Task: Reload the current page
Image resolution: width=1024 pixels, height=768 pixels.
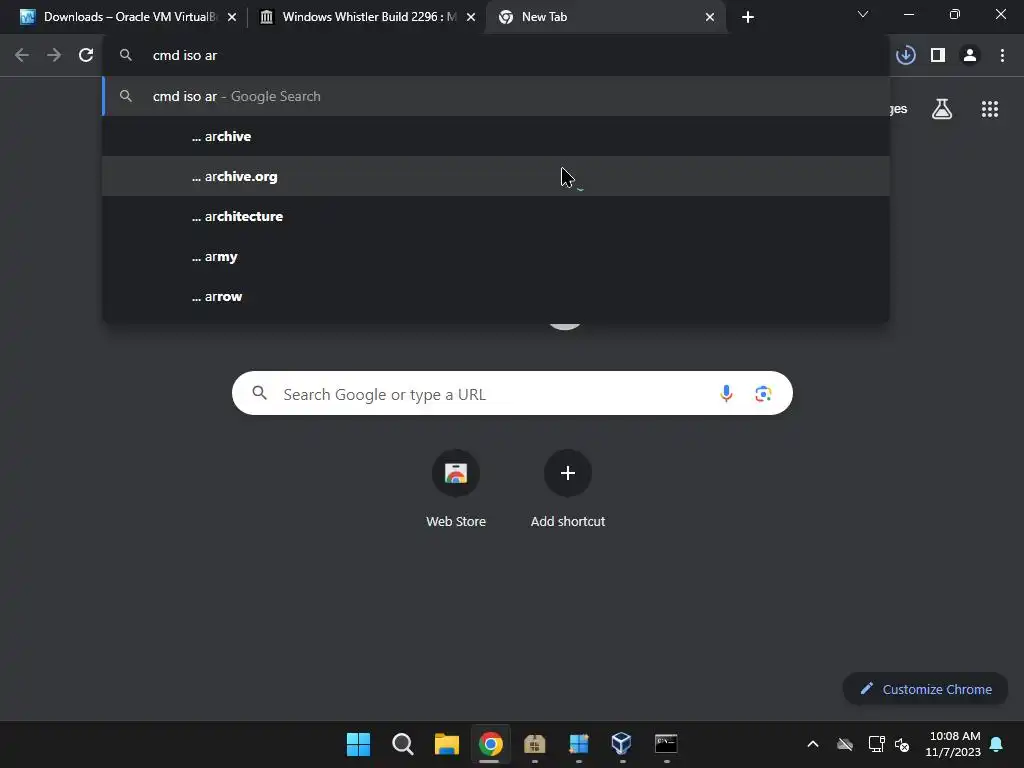Action: [x=86, y=56]
